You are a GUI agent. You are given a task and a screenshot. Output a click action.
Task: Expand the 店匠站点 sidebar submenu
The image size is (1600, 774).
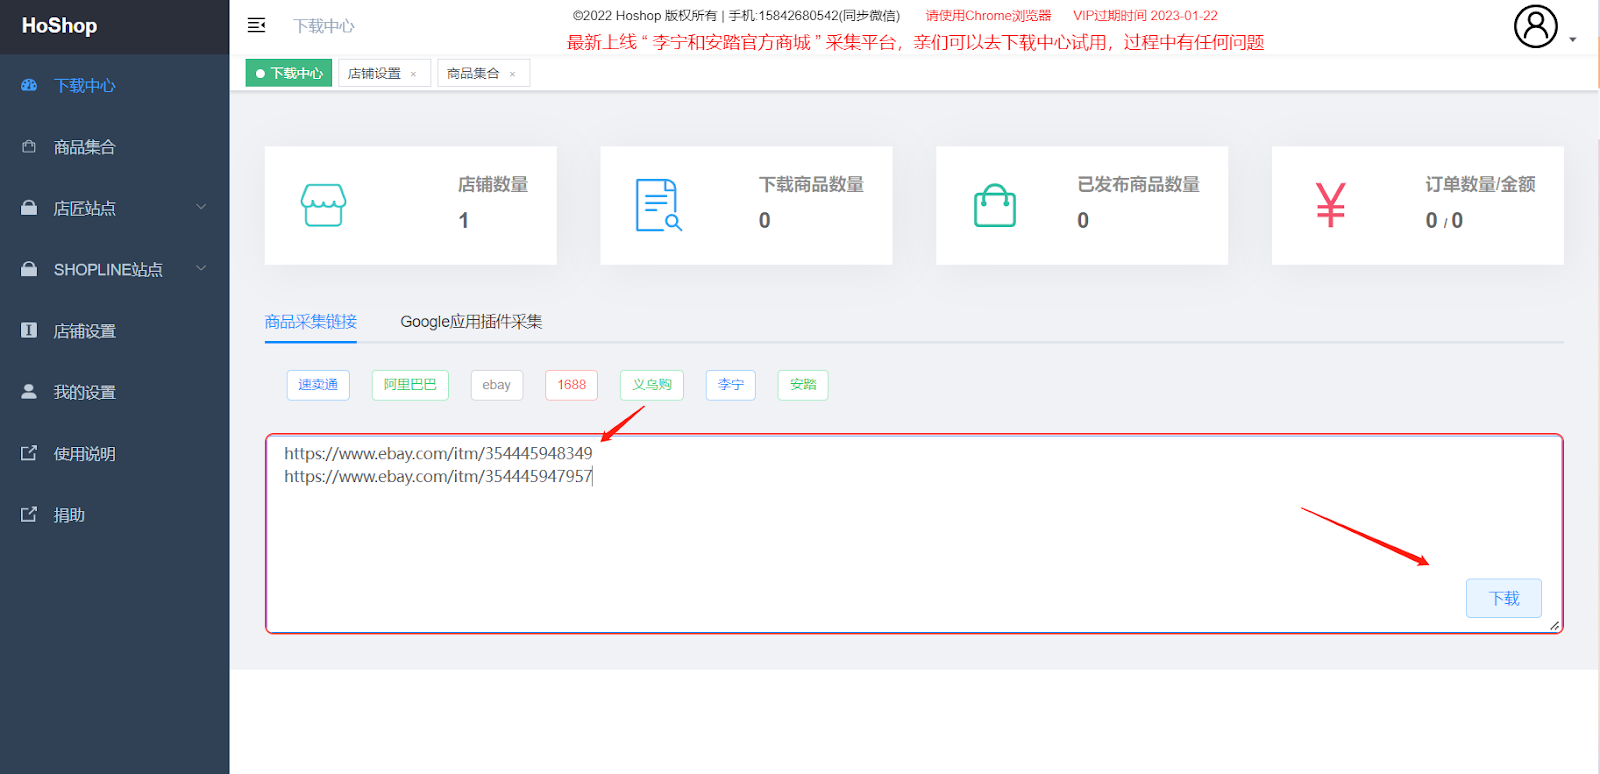click(x=201, y=208)
